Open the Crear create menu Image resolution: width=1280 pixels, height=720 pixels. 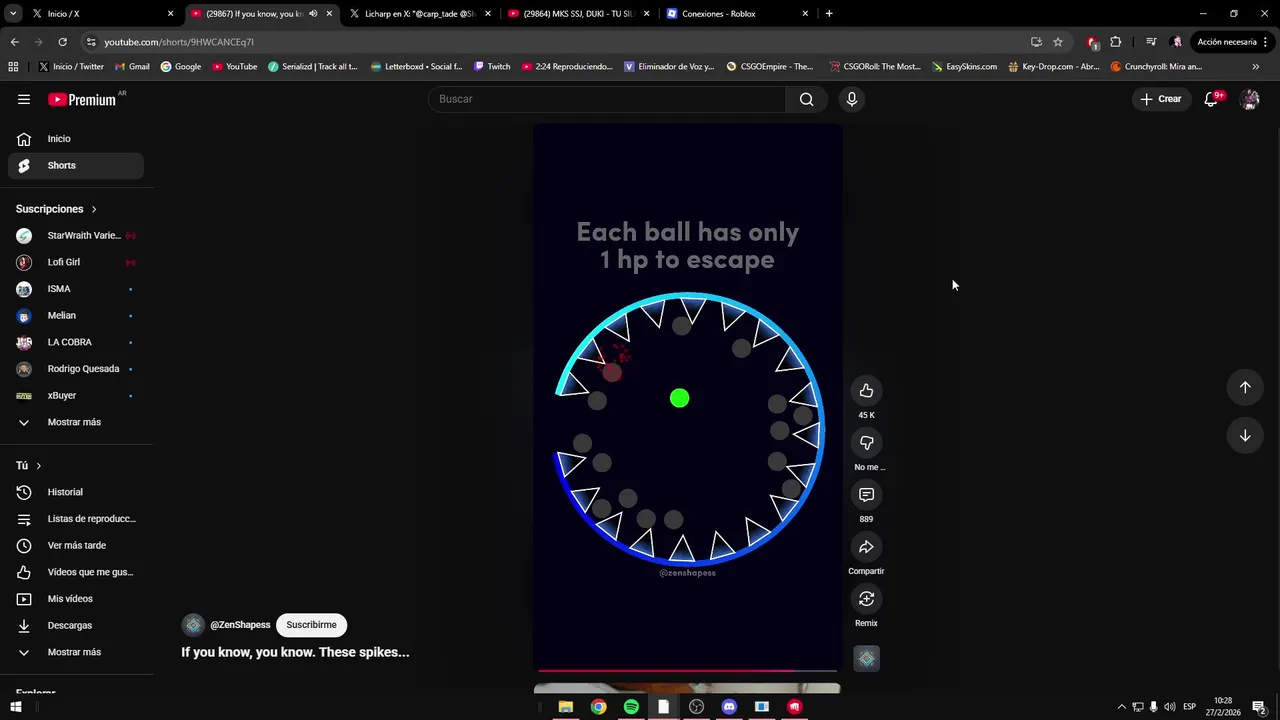1161,99
